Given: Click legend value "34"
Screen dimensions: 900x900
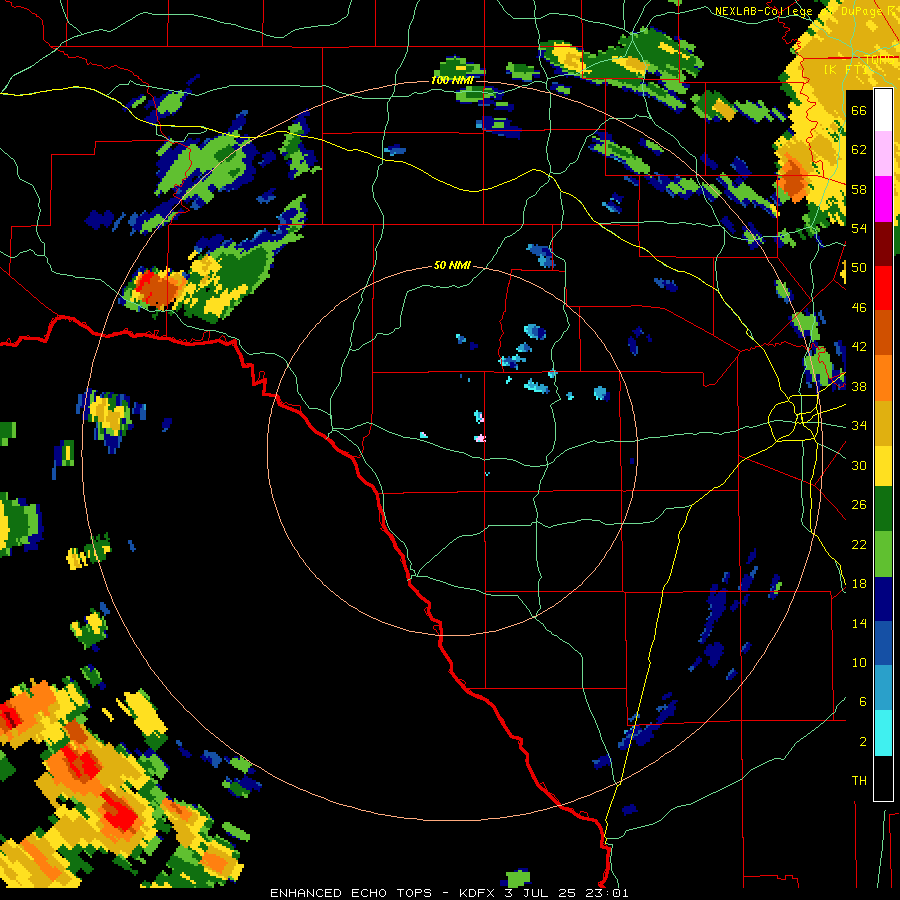Looking at the screenshot, I should [859, 426].
